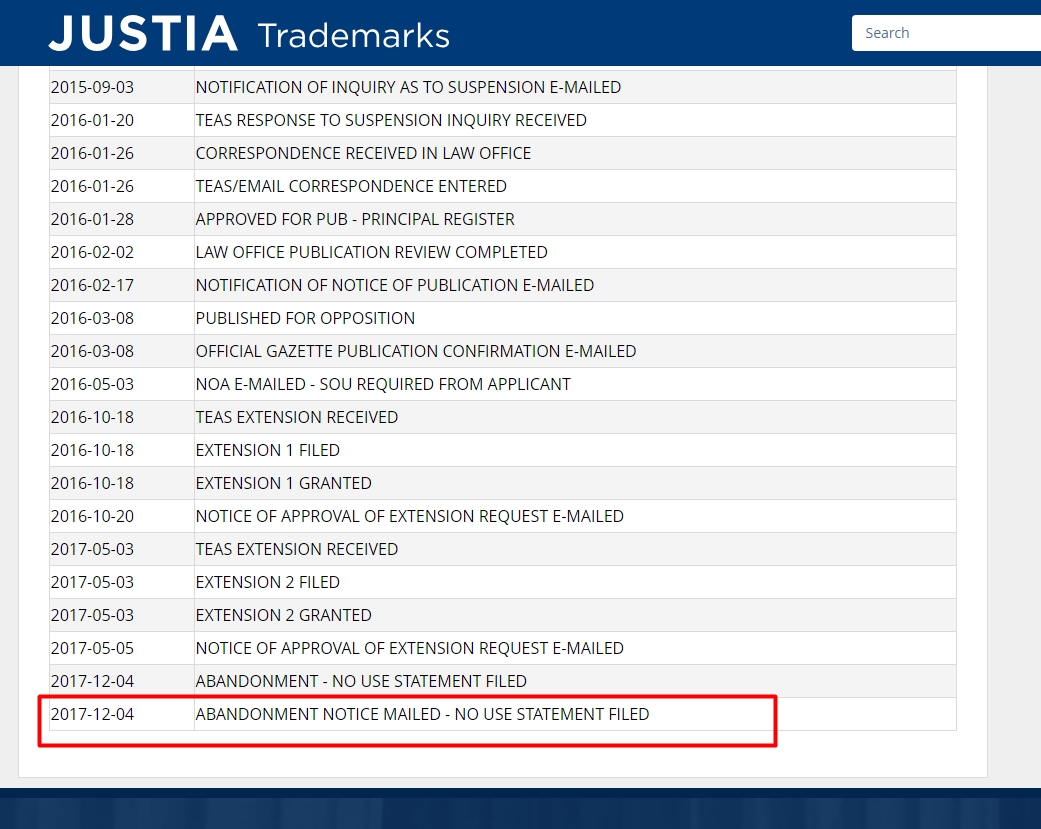
Task: Select 'EXTENSION 1 FILED' entry
Action: click(268, 450)
